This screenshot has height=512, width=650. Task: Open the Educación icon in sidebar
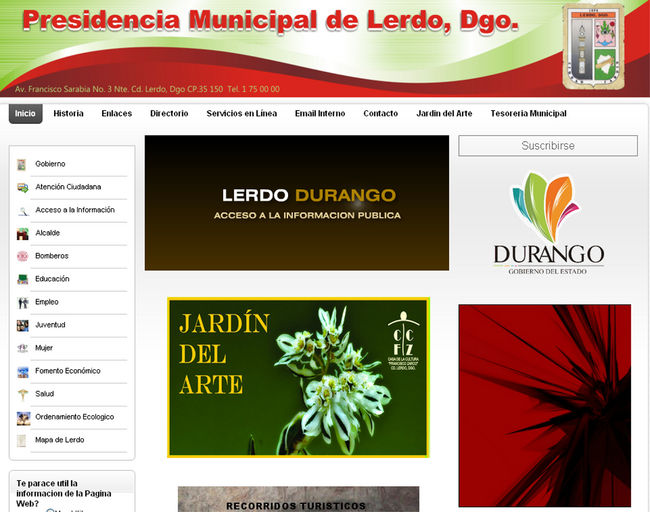[x=22, y=279]
